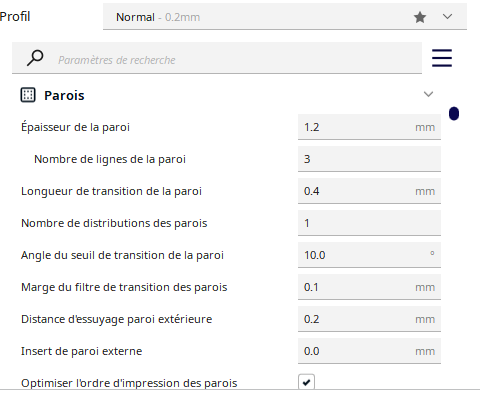Open the Profil dropdown chevron
The image size is (480, 395).
(x=447, y=16)
